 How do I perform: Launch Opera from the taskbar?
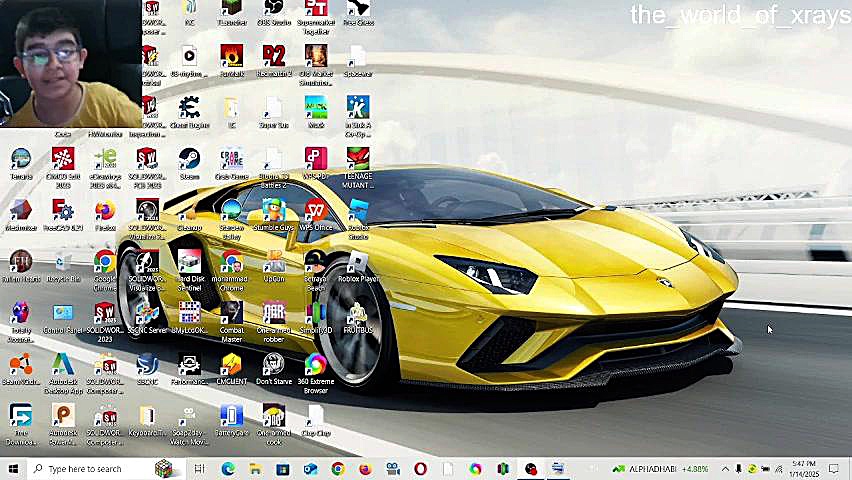(421, 469)
